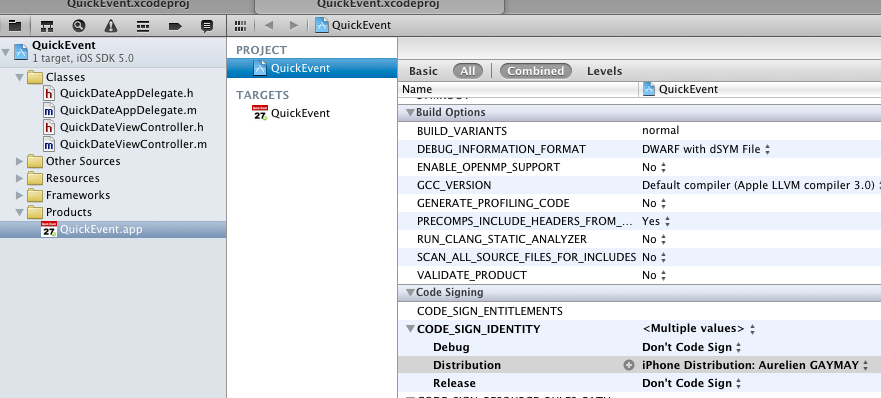Viewport: 881px width, 398px height.
Task: Expand the Resources folder
Action: coord(20,178)
